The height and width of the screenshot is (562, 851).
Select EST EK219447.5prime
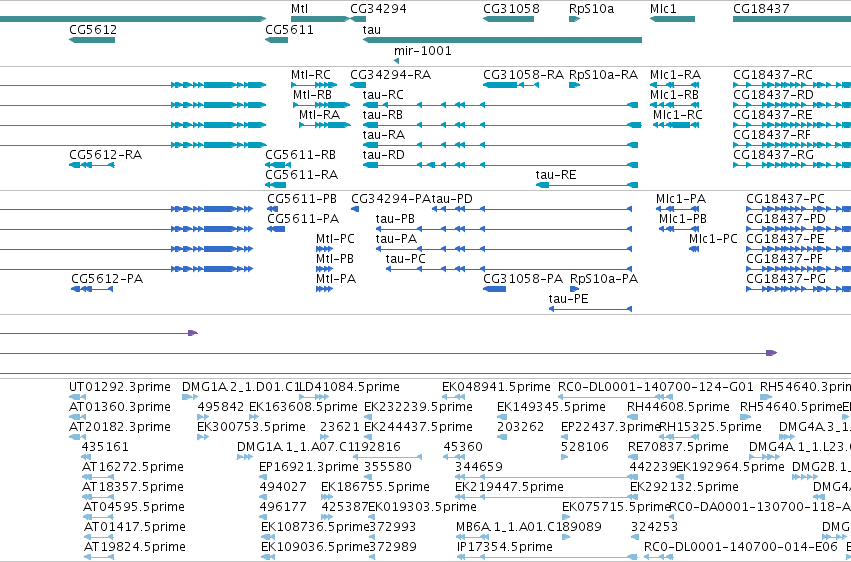[509, 487]
